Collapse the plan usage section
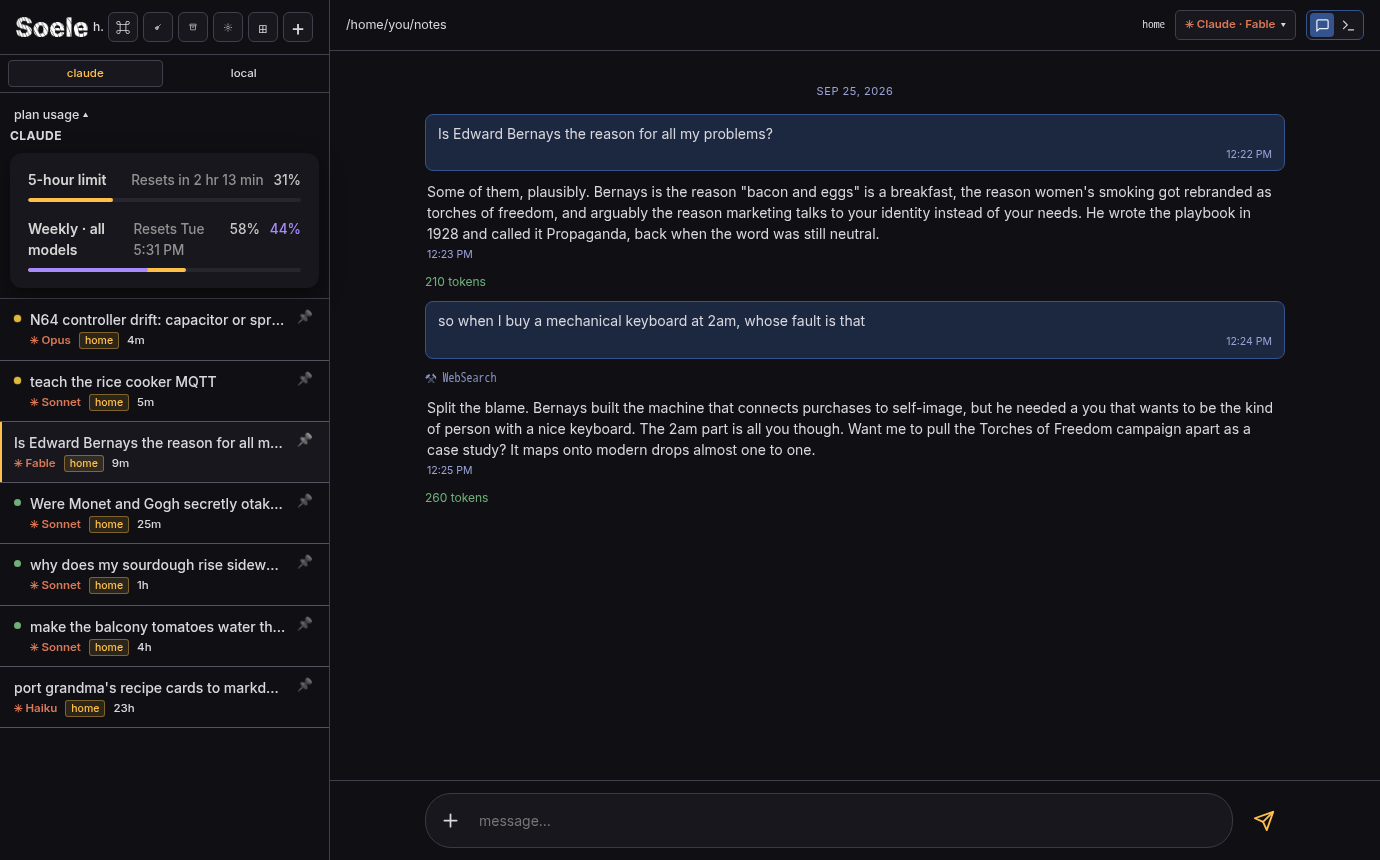1380x860 pixels. (51, 115)
